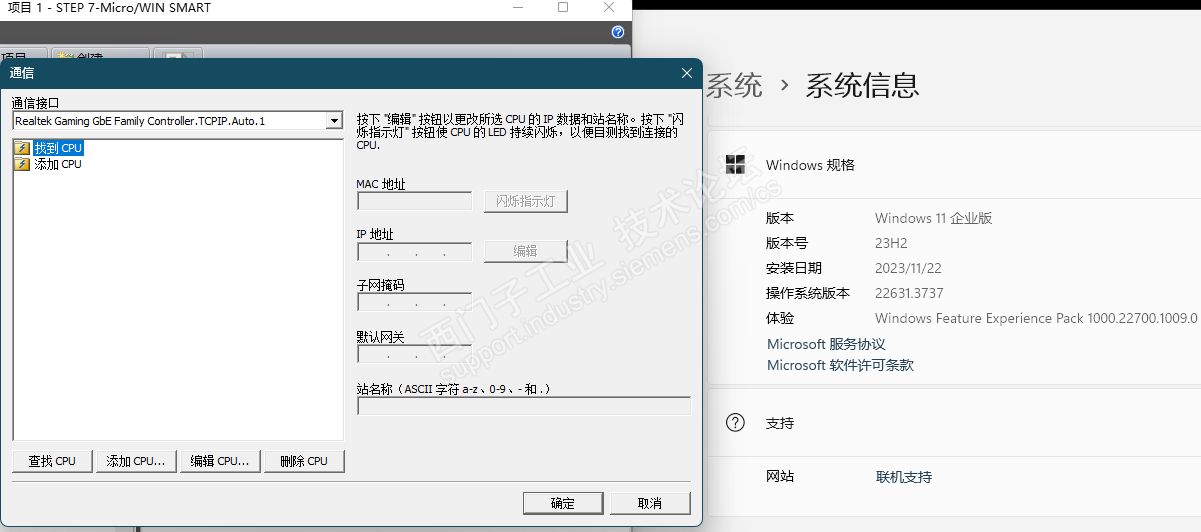Cancel dialog with 取消 button
The height and width of the screenshot is (532, 1201).
pos(650,503)
